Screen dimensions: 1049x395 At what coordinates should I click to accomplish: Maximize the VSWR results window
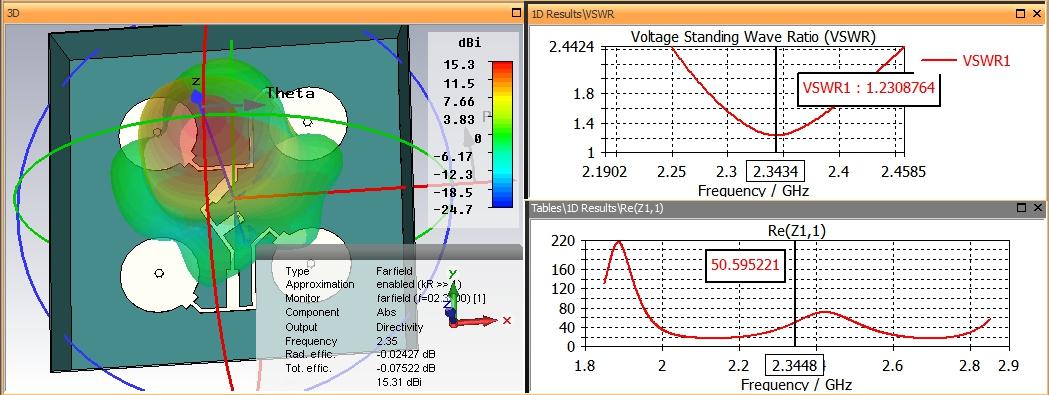tap(1021, 13)
